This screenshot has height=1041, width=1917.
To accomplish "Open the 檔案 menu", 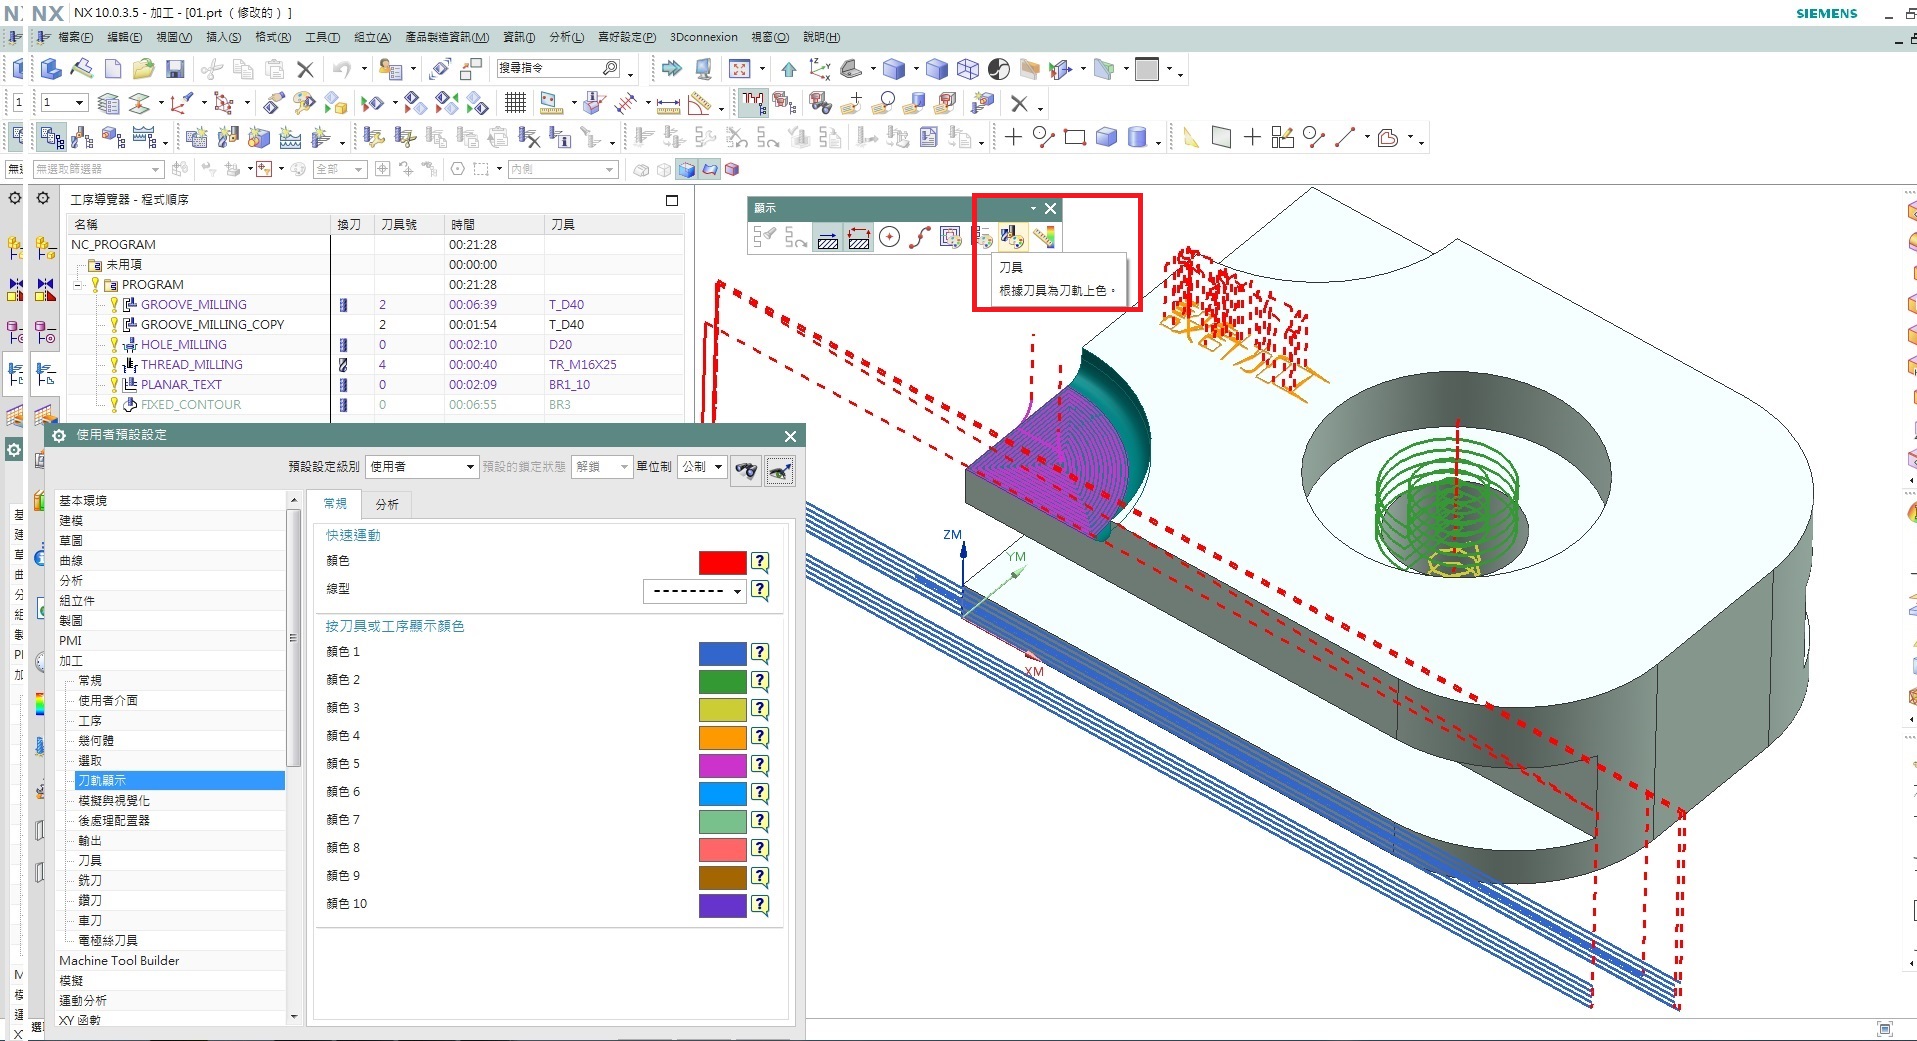I will [x=75, y=37].
